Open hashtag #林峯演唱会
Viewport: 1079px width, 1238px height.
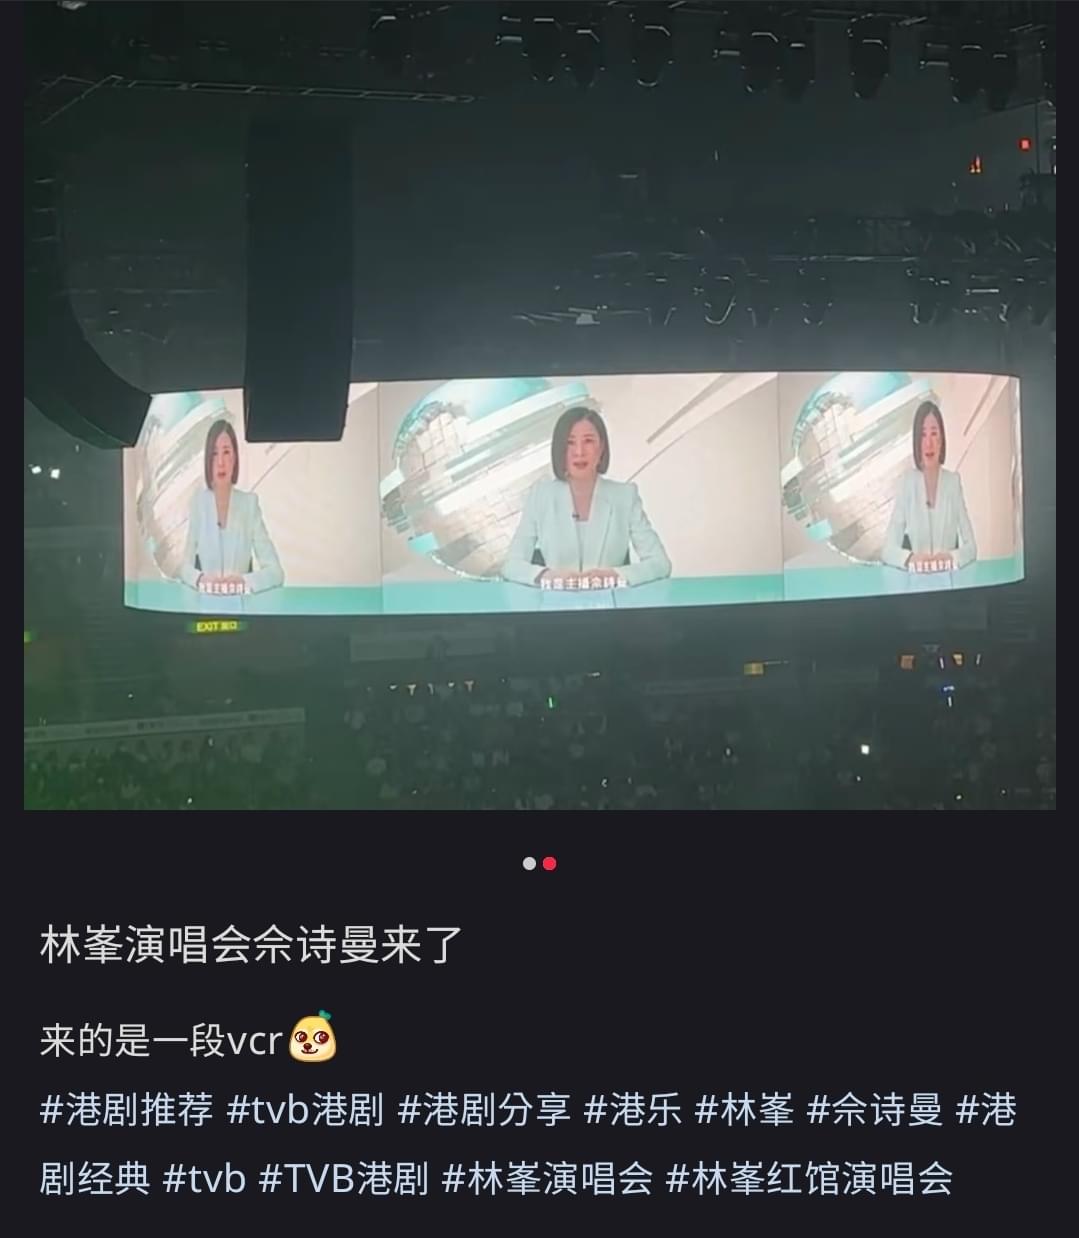tap(547, 1179)
